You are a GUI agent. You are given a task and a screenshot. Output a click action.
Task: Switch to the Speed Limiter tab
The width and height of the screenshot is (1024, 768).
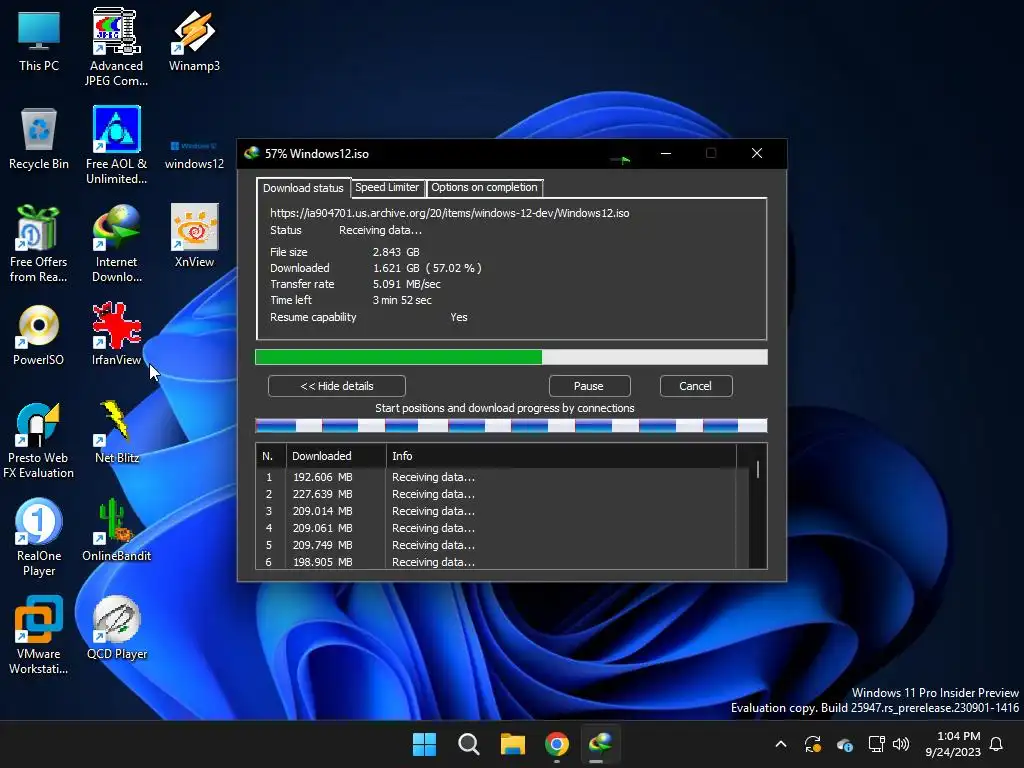coord(387,187)
